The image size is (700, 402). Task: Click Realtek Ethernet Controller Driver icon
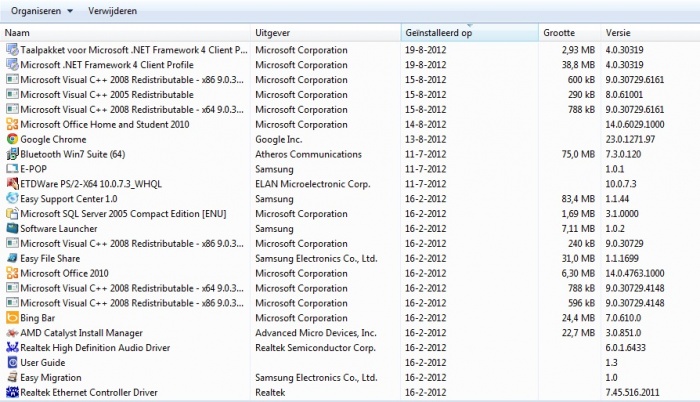pos(12,392)
